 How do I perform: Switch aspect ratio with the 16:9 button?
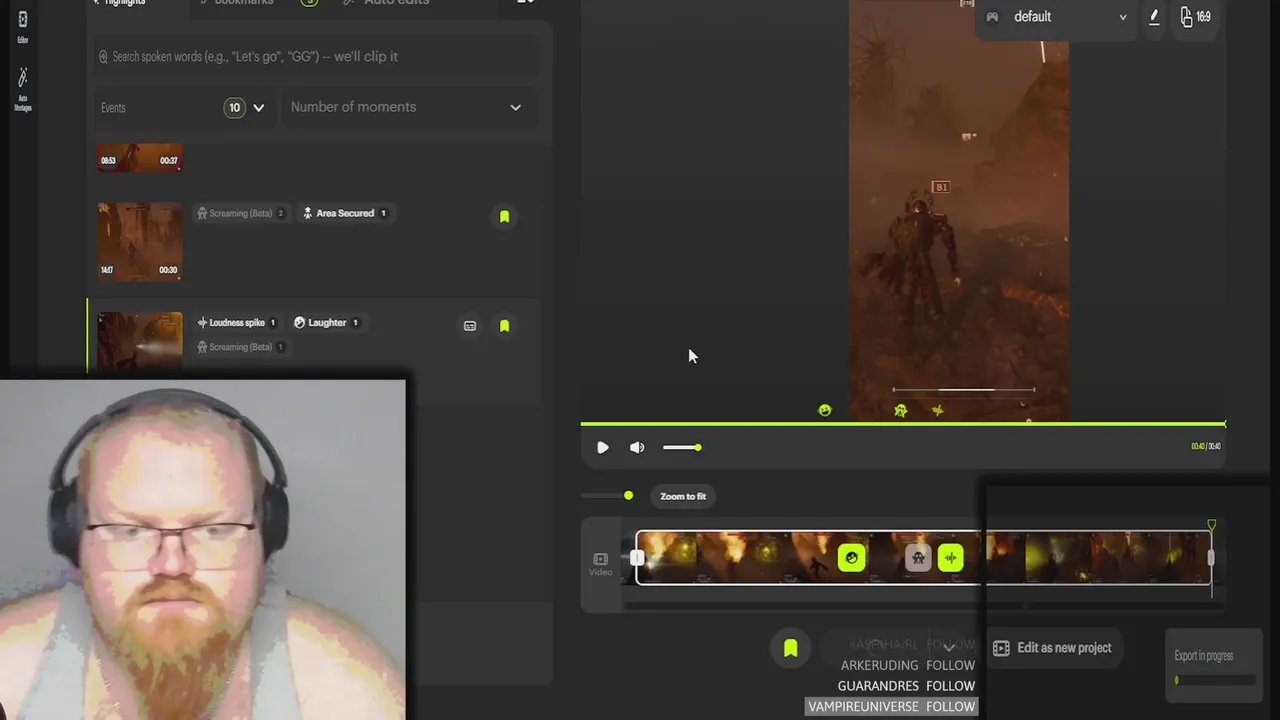1195,17
